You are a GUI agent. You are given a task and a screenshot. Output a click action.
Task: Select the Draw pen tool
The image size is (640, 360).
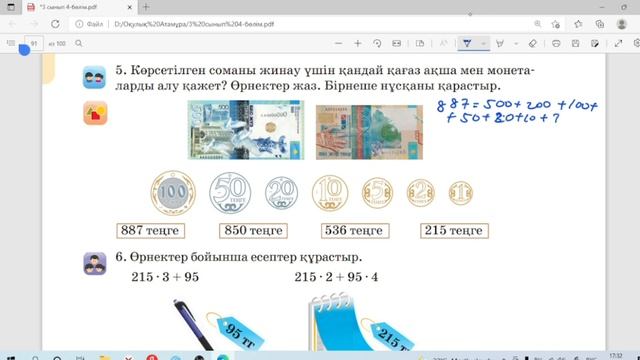(x=467, y=43)
